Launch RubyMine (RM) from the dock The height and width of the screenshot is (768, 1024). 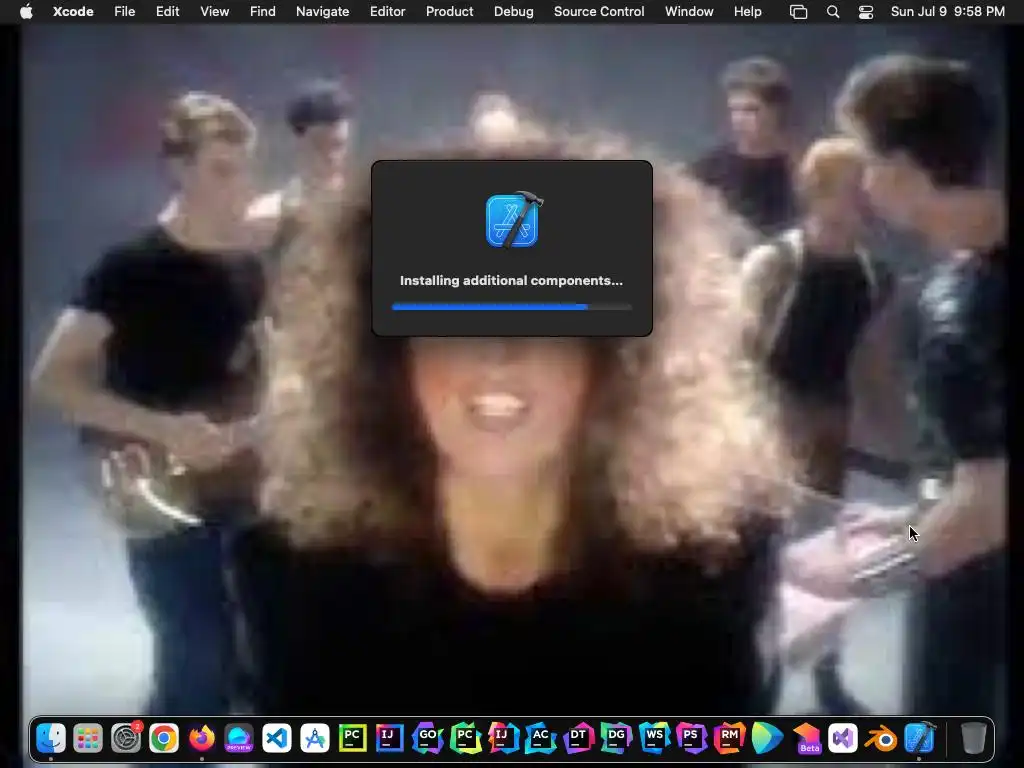pyautogui.click(x=729, y=739)
